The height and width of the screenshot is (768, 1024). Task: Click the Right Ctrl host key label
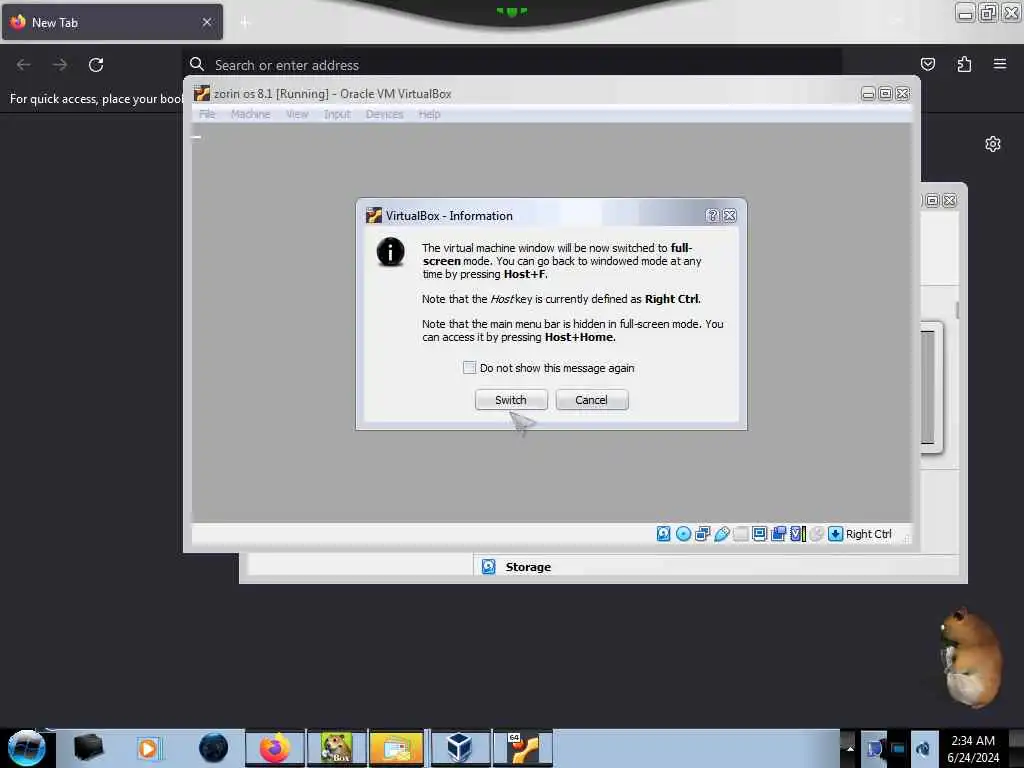click(869, 534)
